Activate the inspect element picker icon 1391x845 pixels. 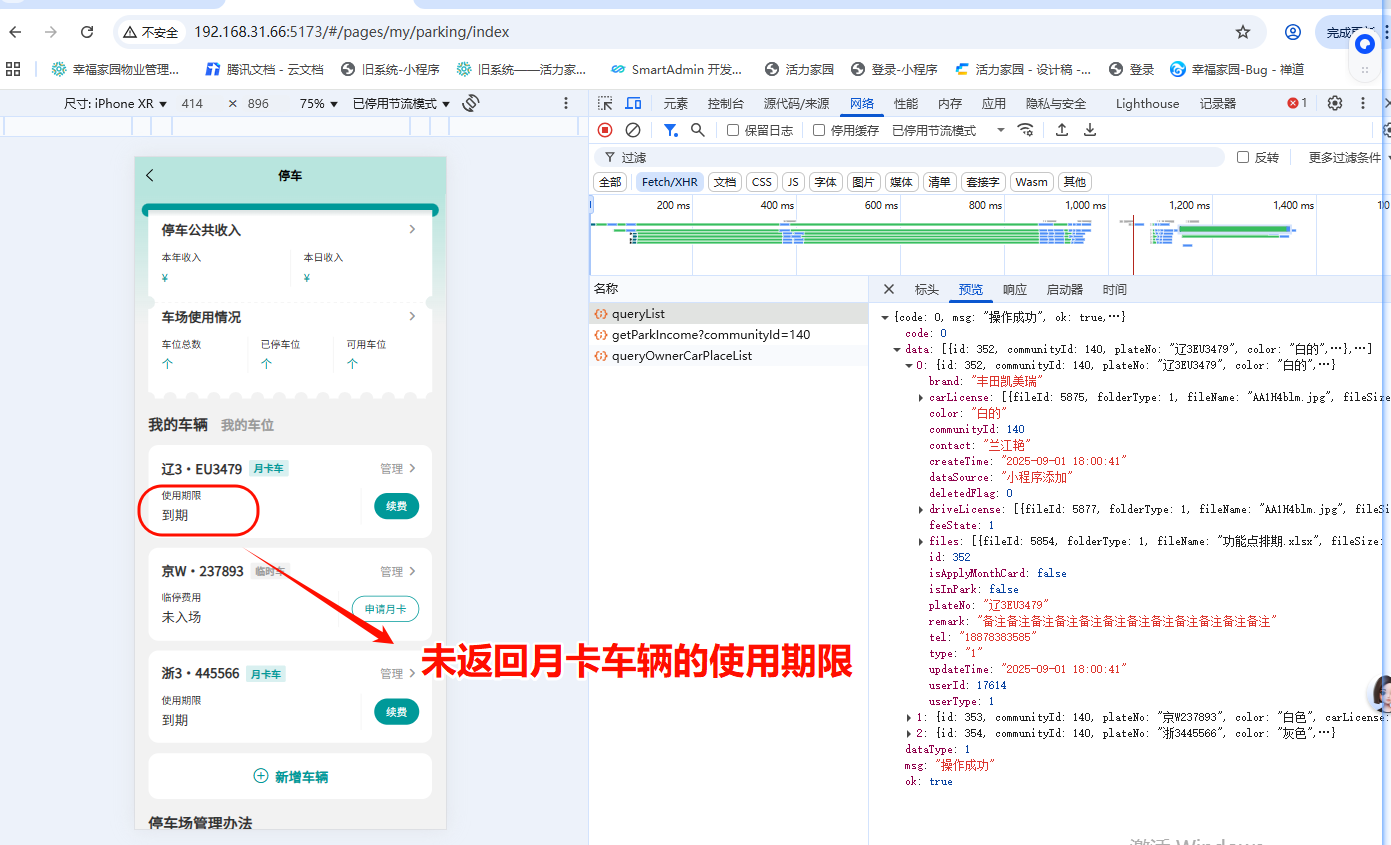(605, 103)
